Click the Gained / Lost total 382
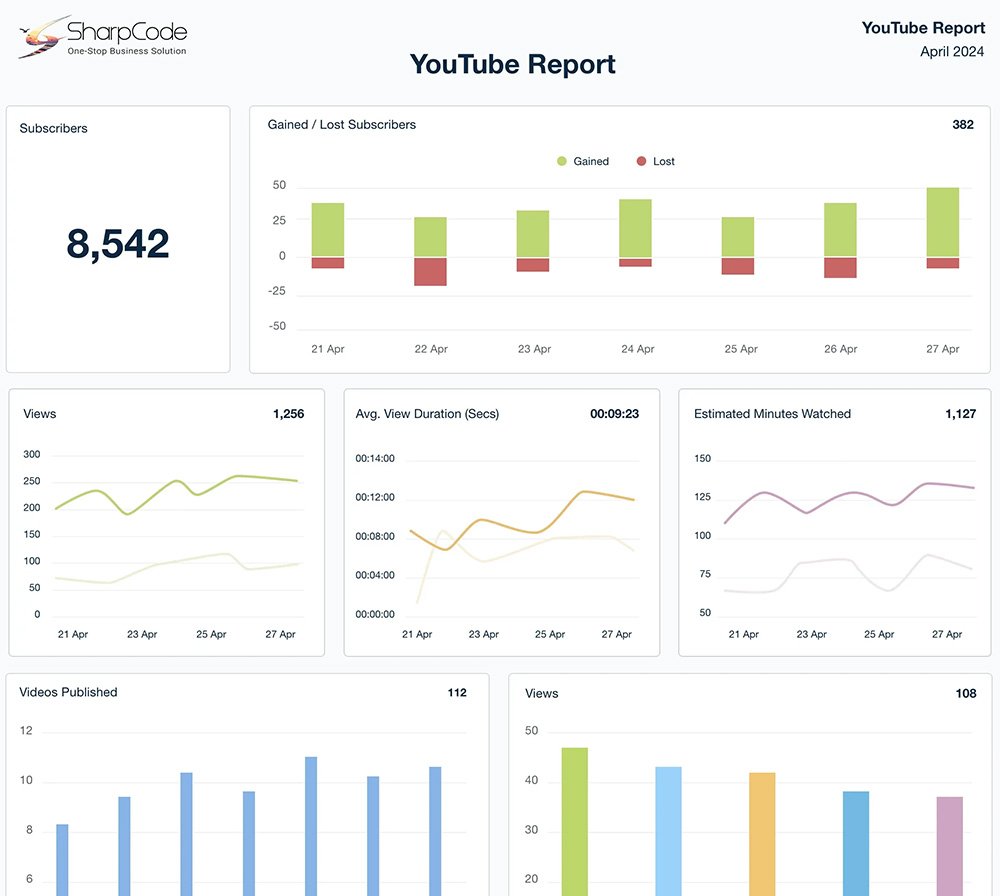1000x896 pixels. pos(962,125)
